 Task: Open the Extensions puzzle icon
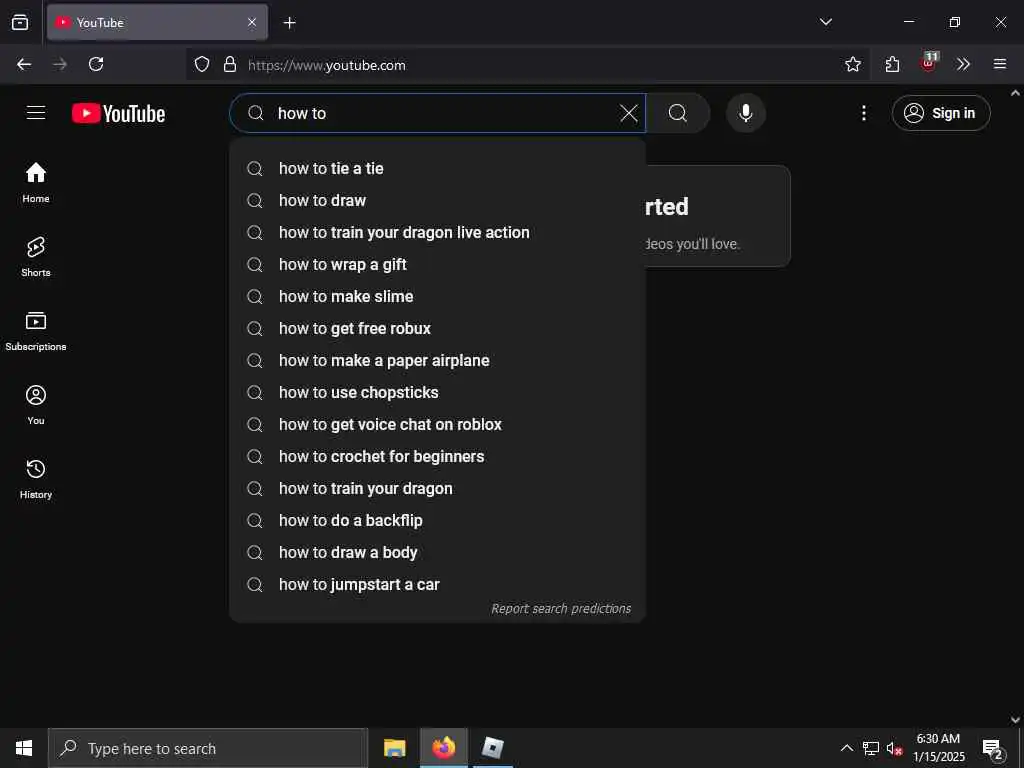click(892, 64)
